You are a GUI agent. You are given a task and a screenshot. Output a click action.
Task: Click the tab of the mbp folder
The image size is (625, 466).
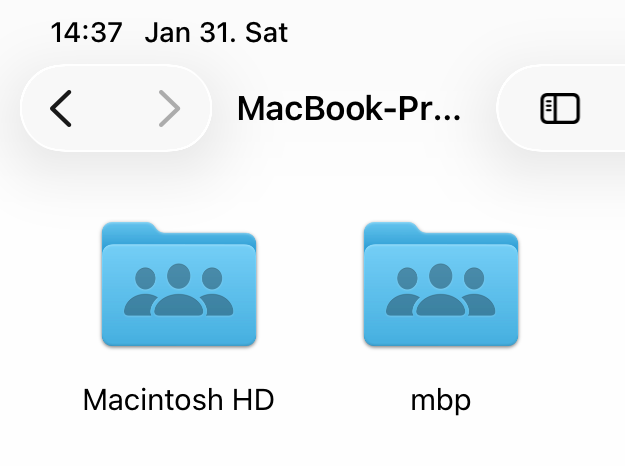pos(391,231)
